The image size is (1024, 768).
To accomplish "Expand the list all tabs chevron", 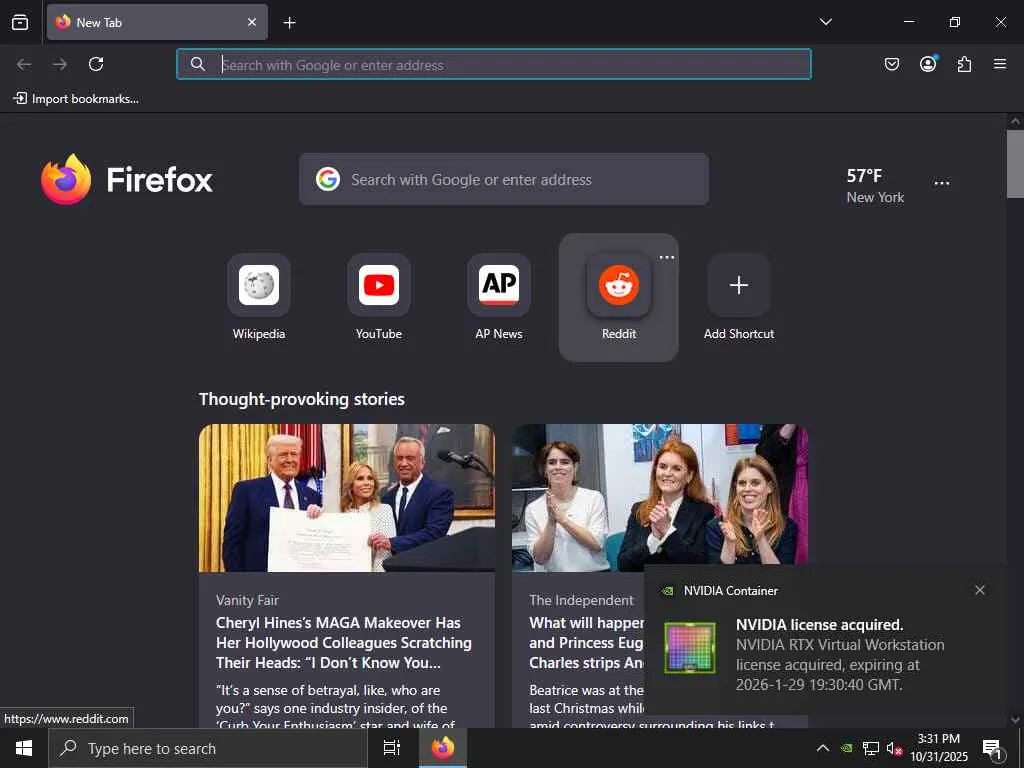I will click(825, 22).
